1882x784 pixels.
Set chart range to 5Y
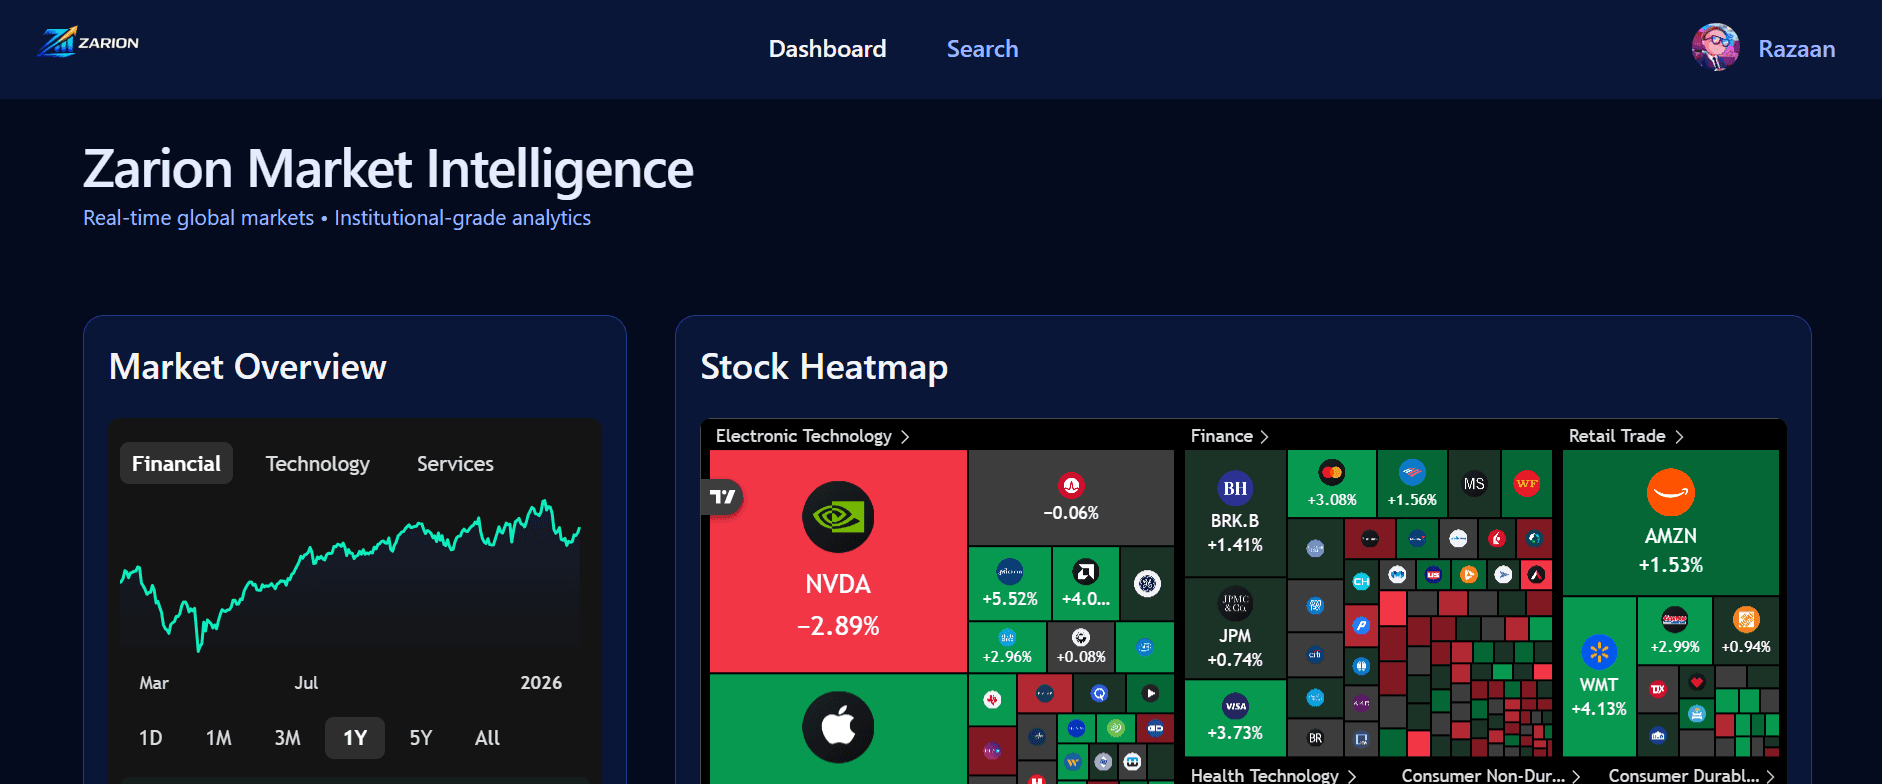(421, 738)
